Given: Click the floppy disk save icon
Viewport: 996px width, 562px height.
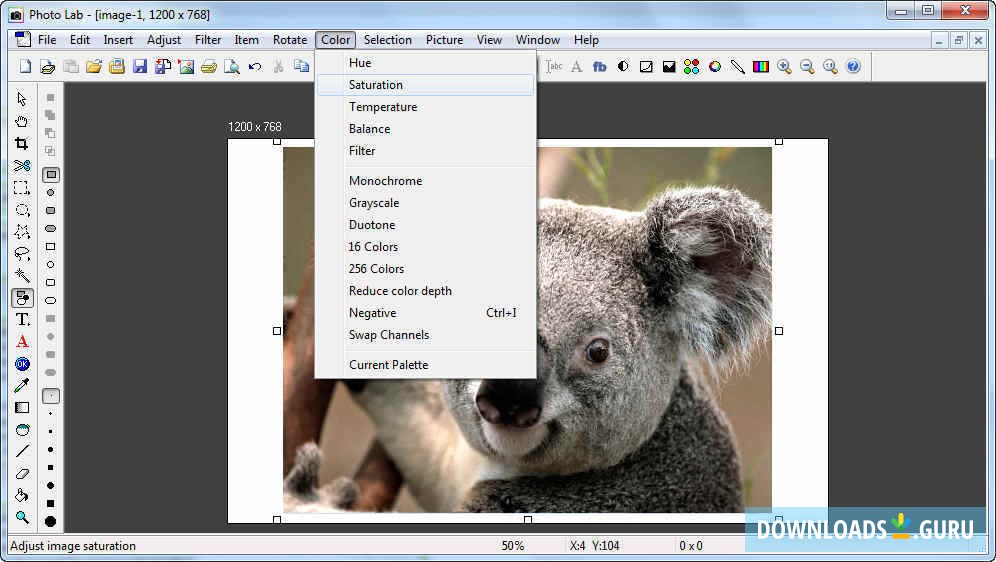Looking at the screenshot, I should point(140,66).
